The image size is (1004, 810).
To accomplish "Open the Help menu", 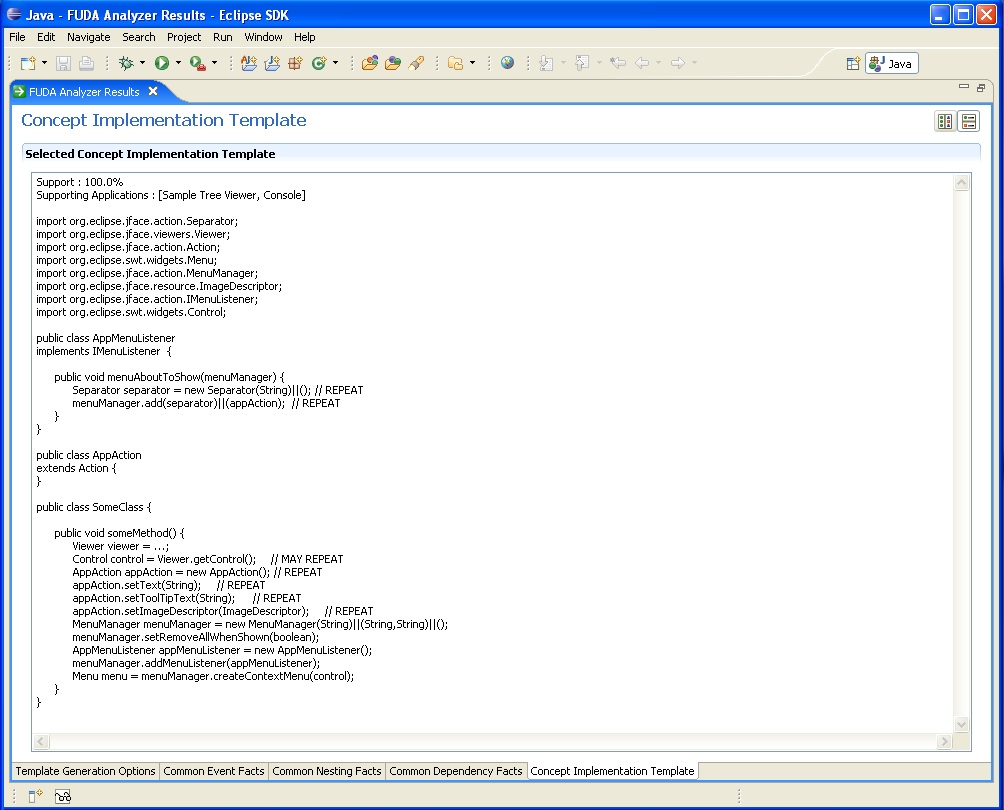I will pos(305,37).
